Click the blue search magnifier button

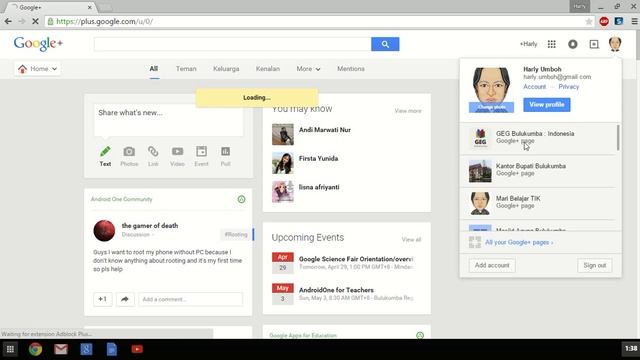[x=385, y=44]
